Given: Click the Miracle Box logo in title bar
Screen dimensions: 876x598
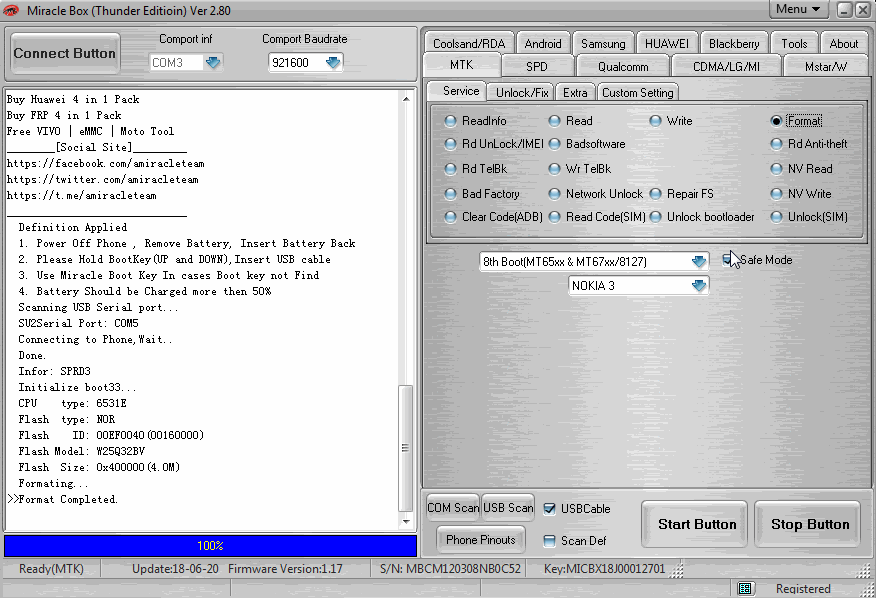Looking at the screenshot, I should (14, 10).
